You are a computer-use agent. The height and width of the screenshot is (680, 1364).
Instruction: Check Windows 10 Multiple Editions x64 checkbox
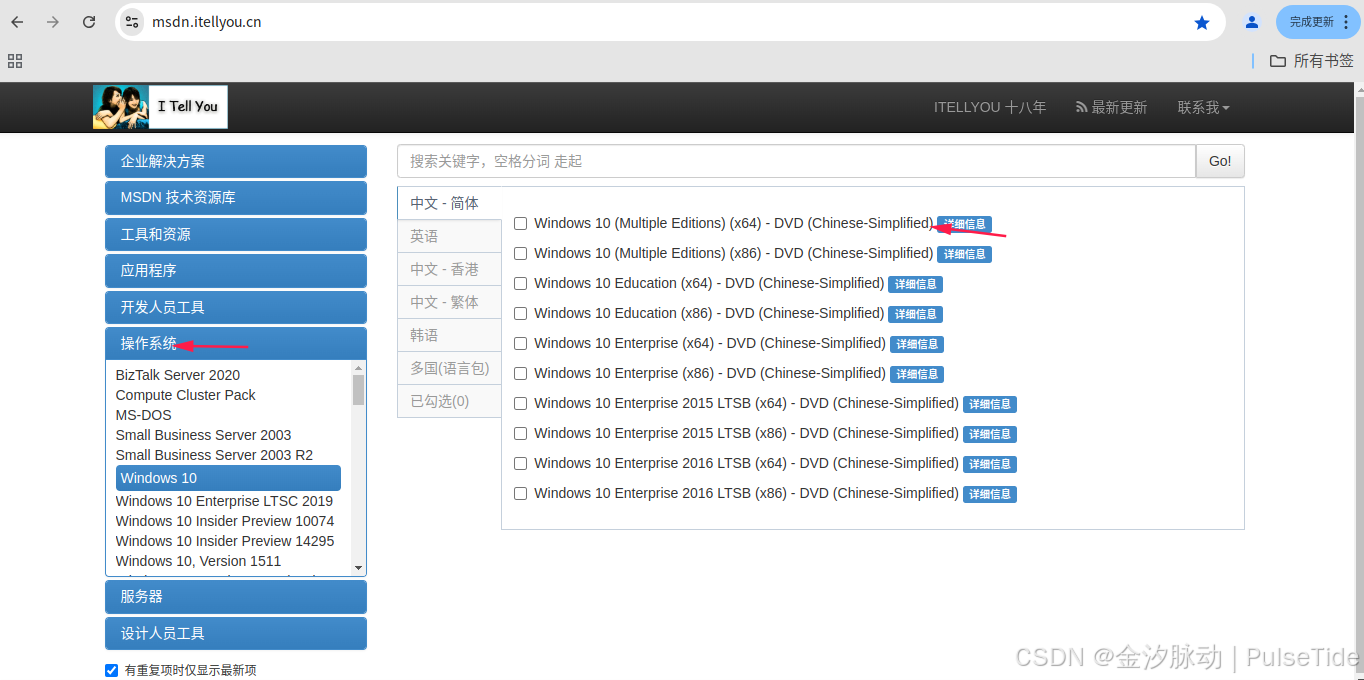tap(520, 224)
